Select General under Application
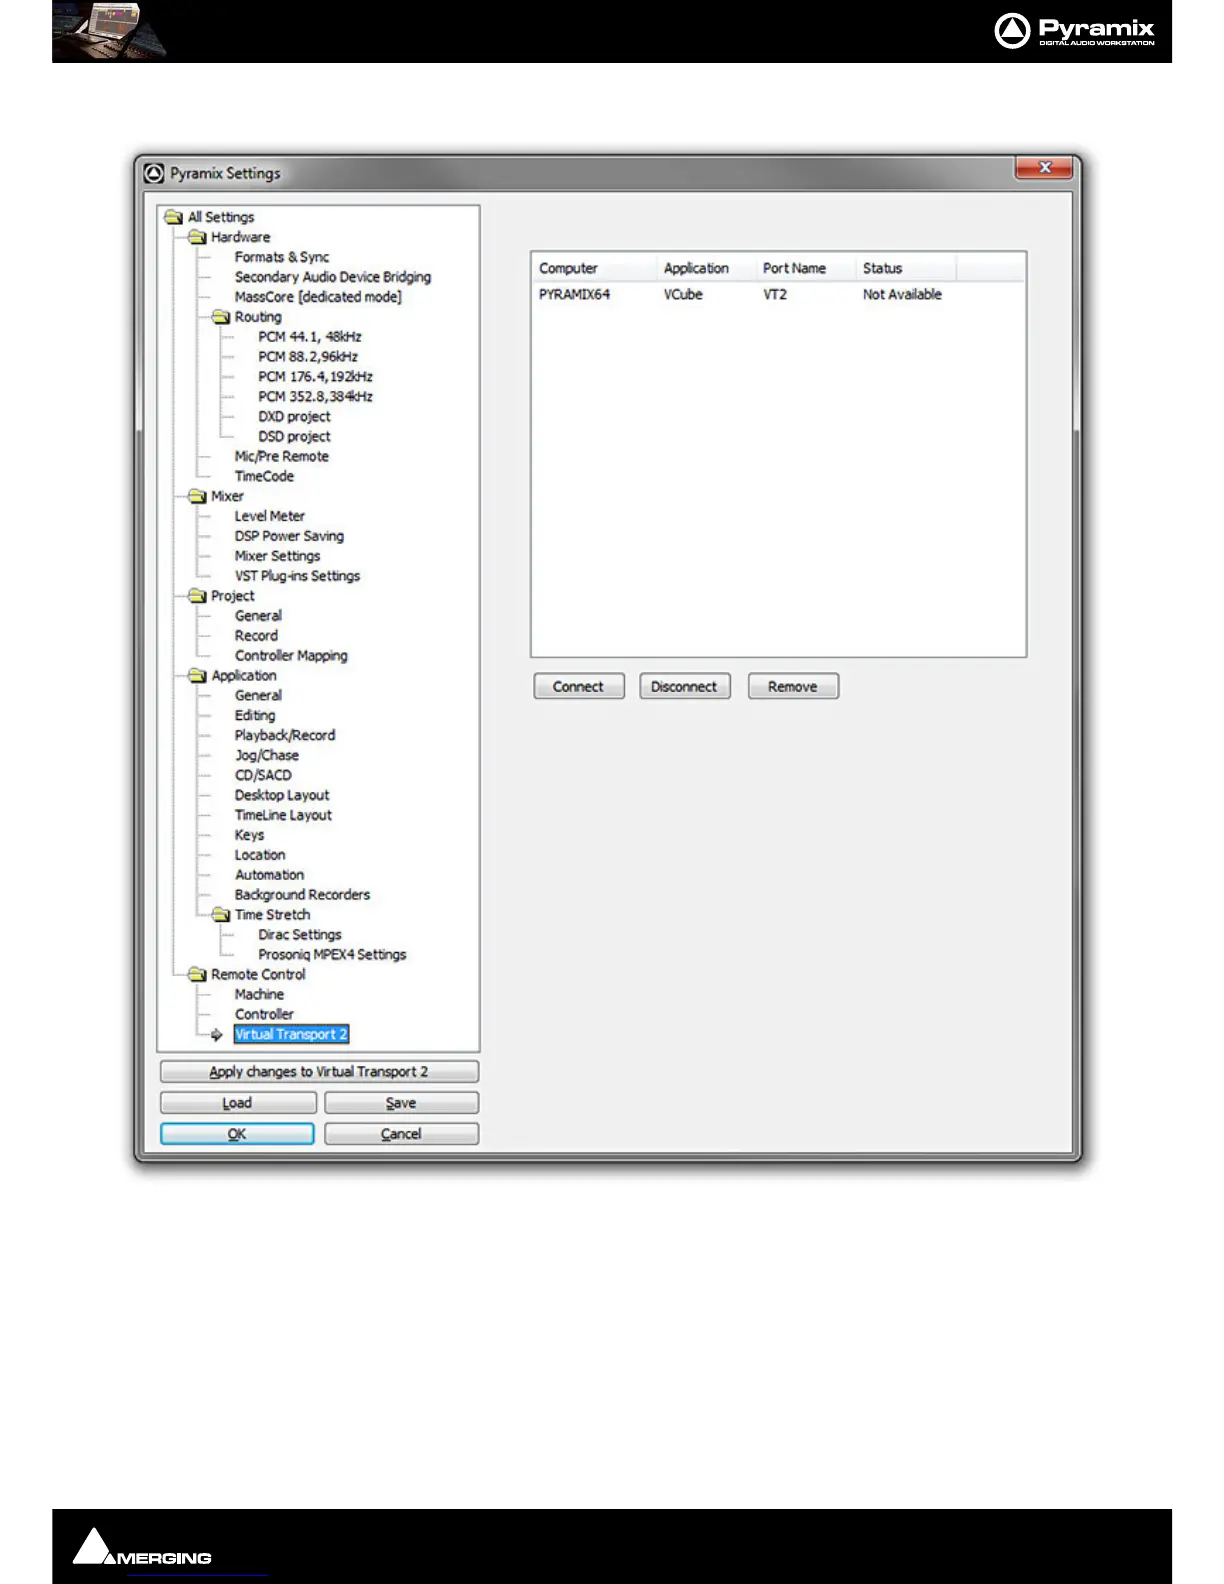Image resolution: width=1224 pixels, height=1584 pixels. [258, 696]
